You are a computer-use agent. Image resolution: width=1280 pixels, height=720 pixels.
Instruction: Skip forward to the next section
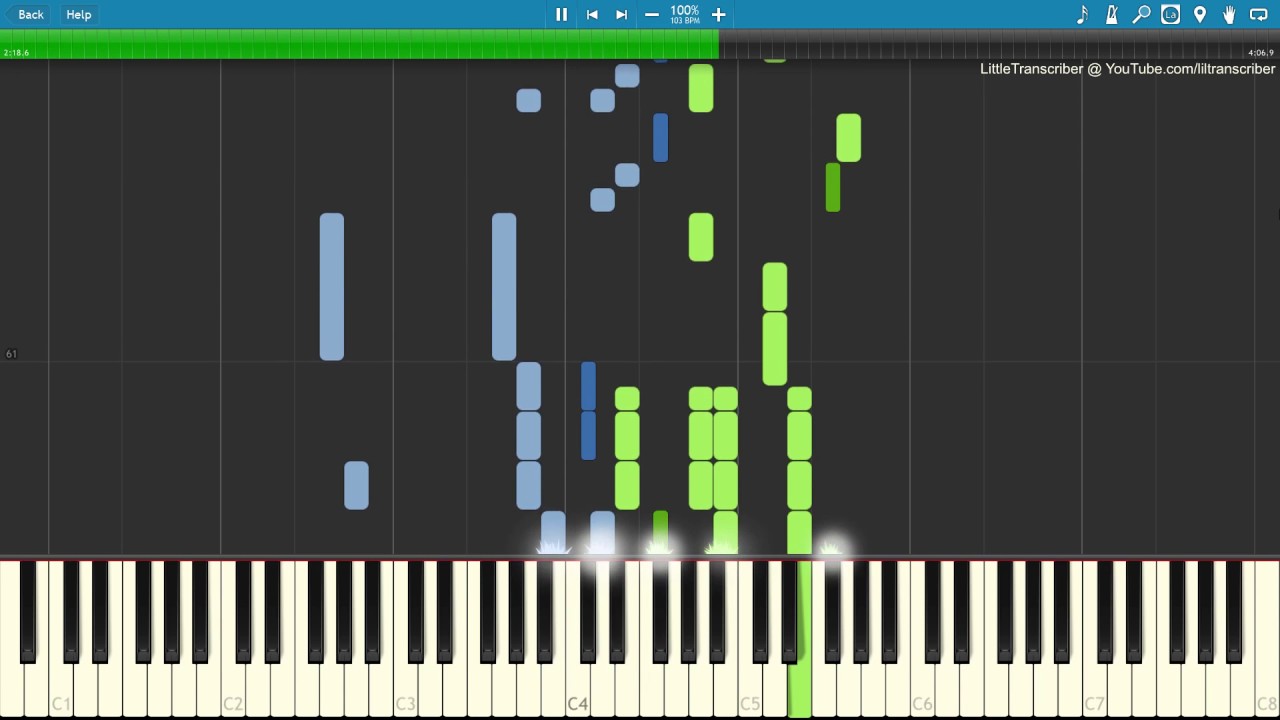(x=621, y=14)
